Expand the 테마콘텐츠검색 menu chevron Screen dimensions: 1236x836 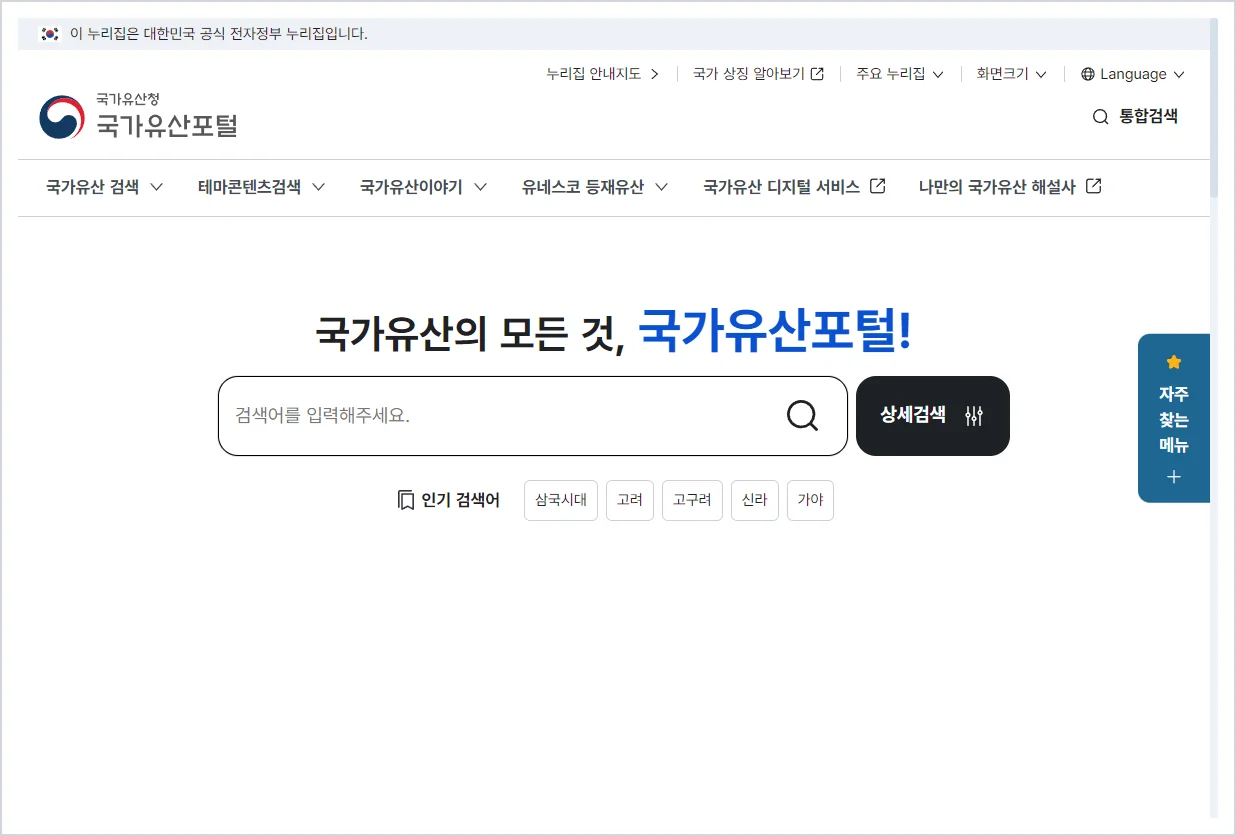pyautogui.click(x=318, y=187)
